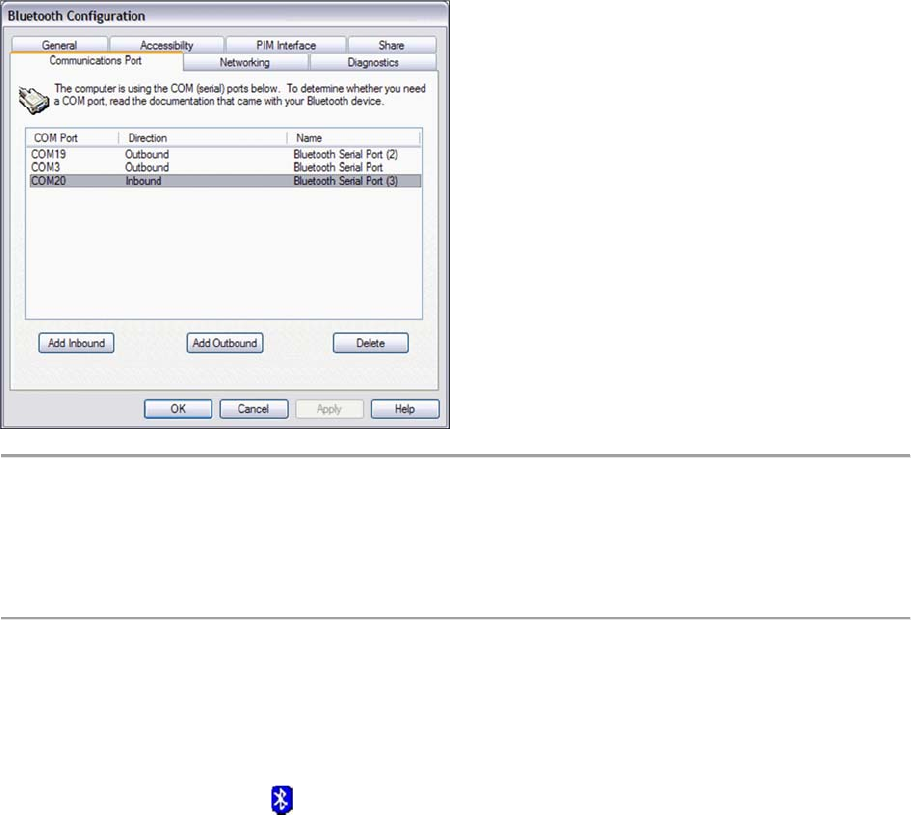Click Bluetooth Serial Port name of COM3
This screenshot has height=815, width=911.
pyautogui.click(x=338, y=167)
